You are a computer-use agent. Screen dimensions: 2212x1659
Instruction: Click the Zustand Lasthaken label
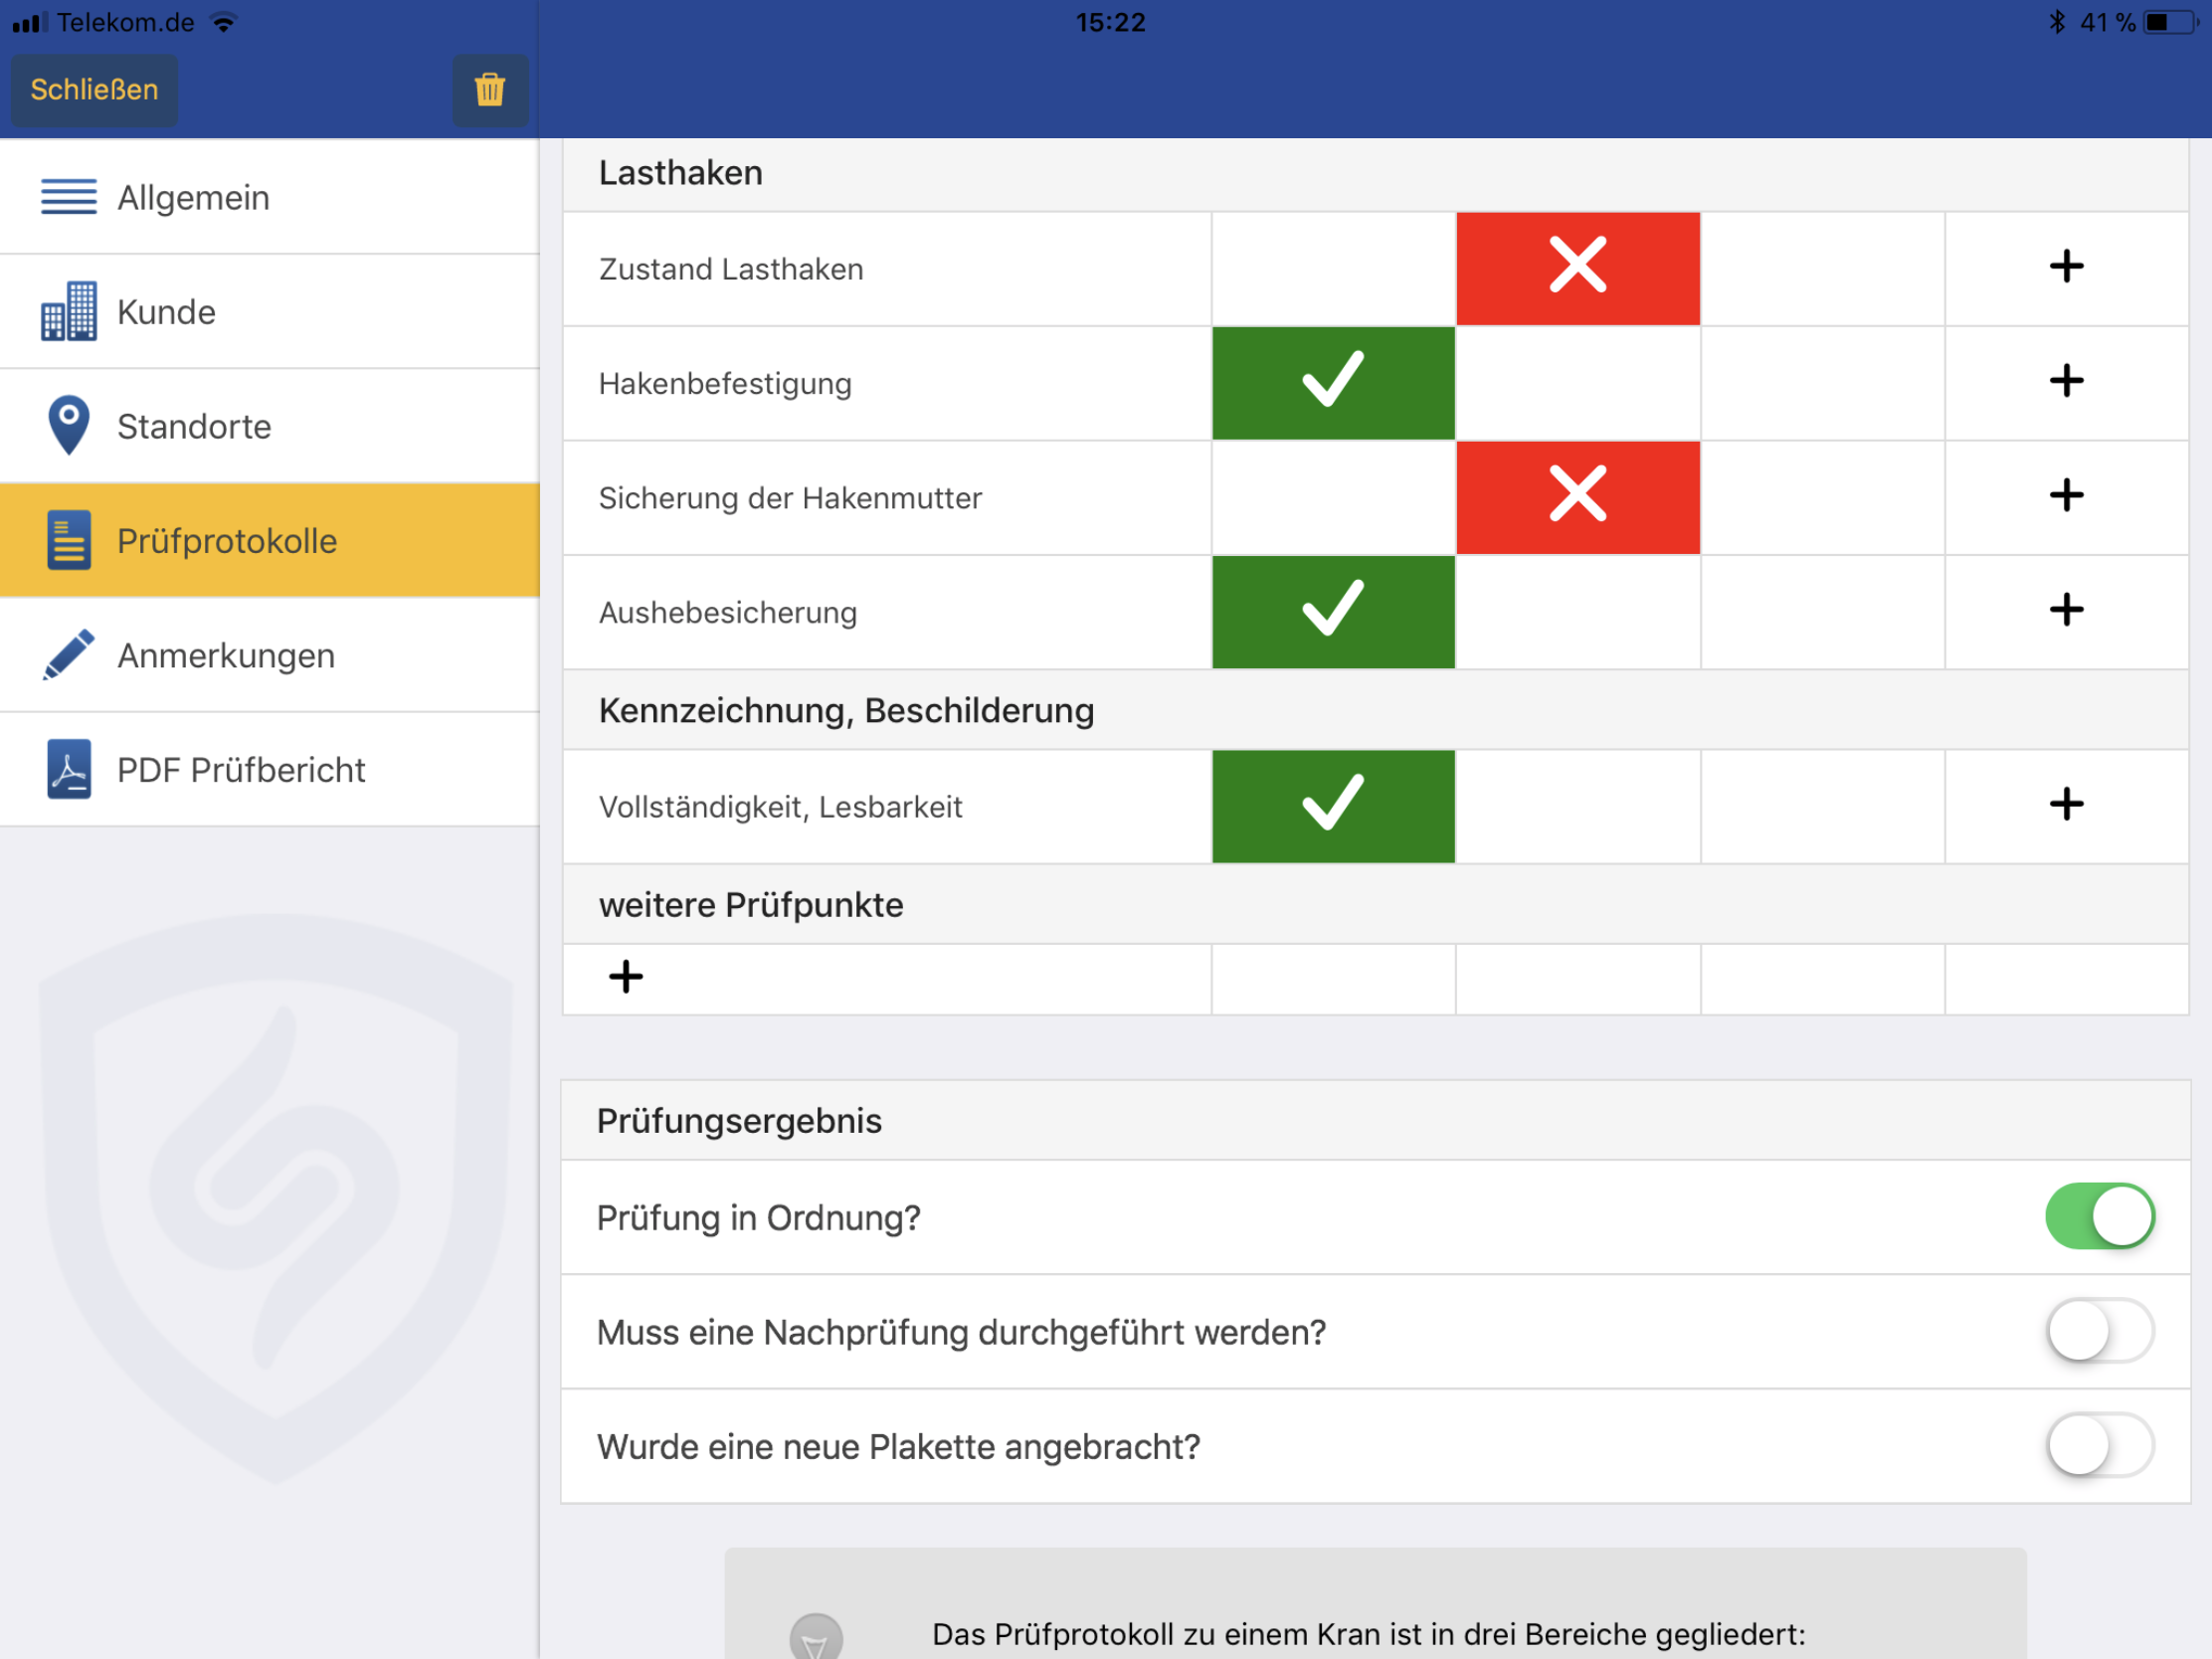click(731, 269)
